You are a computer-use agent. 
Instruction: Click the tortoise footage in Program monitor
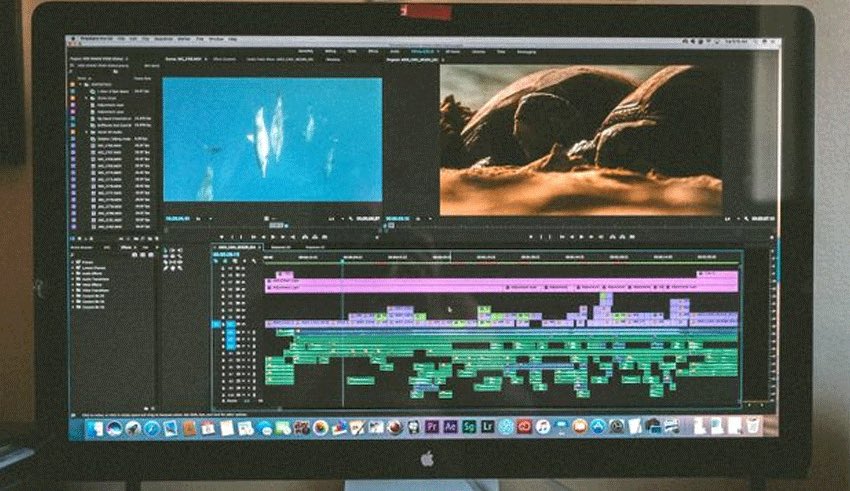(x=581, y=140)
